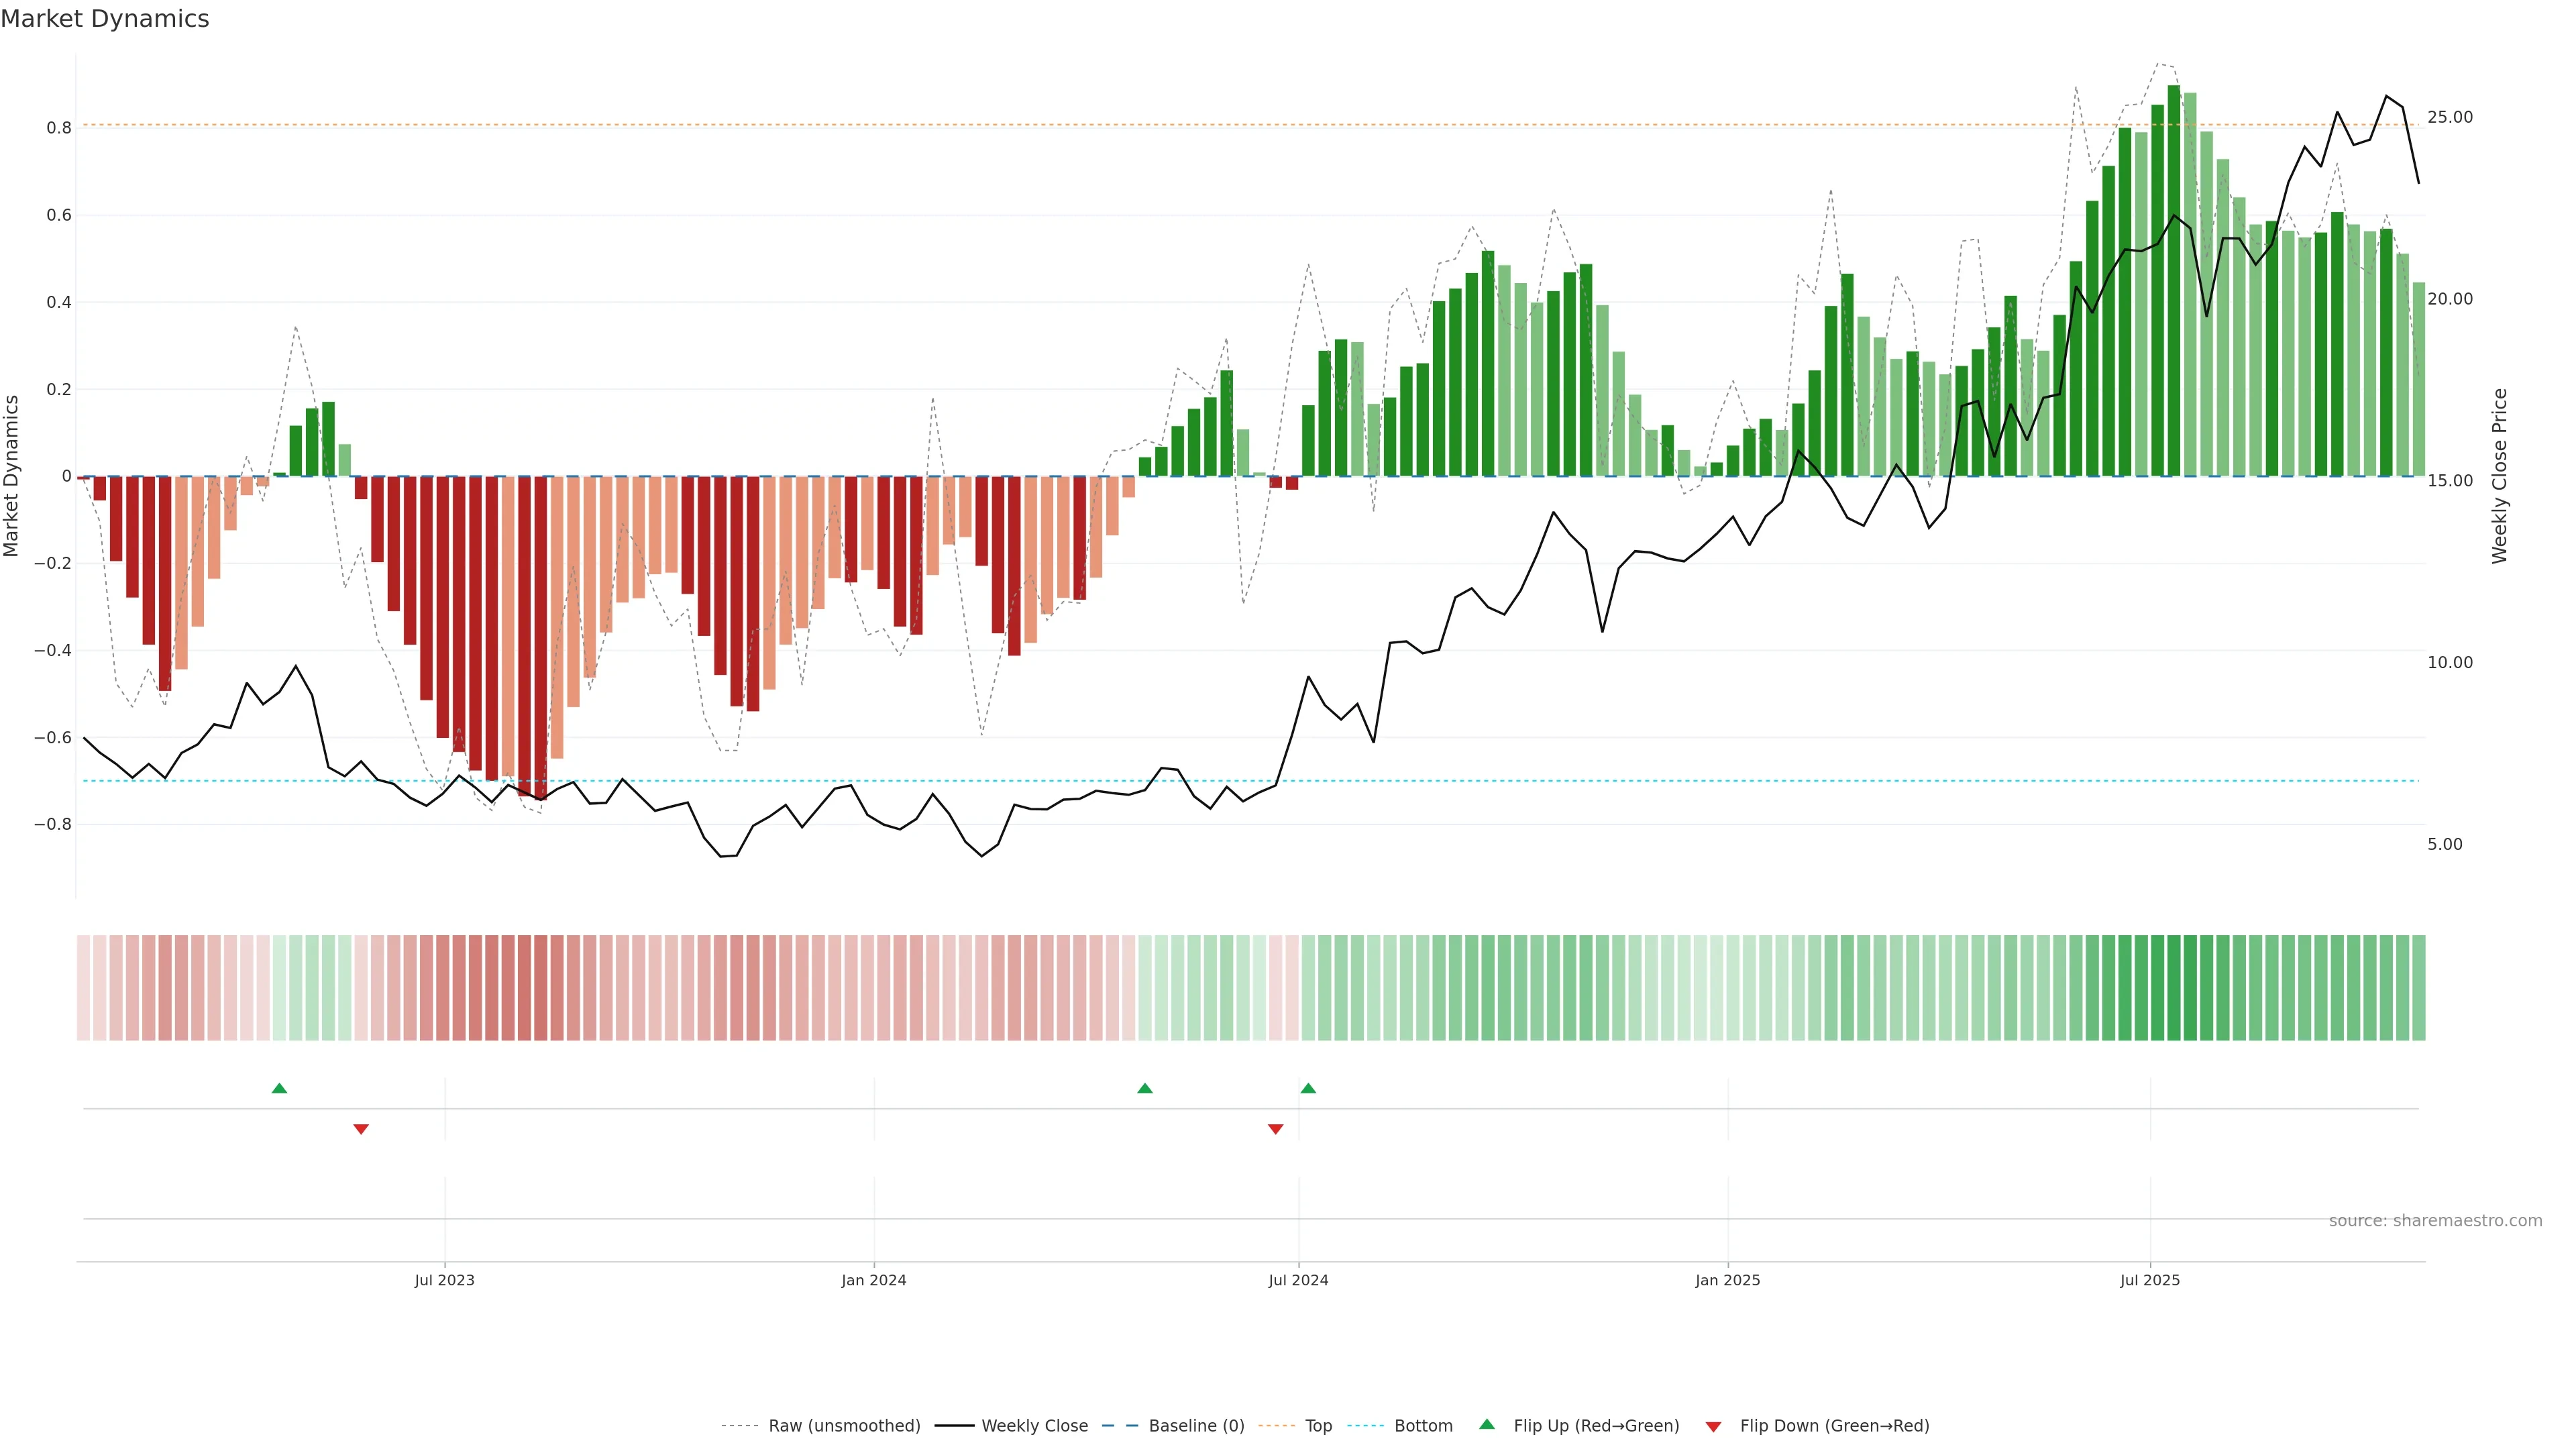Click the red flip-down marker near Jul 2024

[1275, 1129]
